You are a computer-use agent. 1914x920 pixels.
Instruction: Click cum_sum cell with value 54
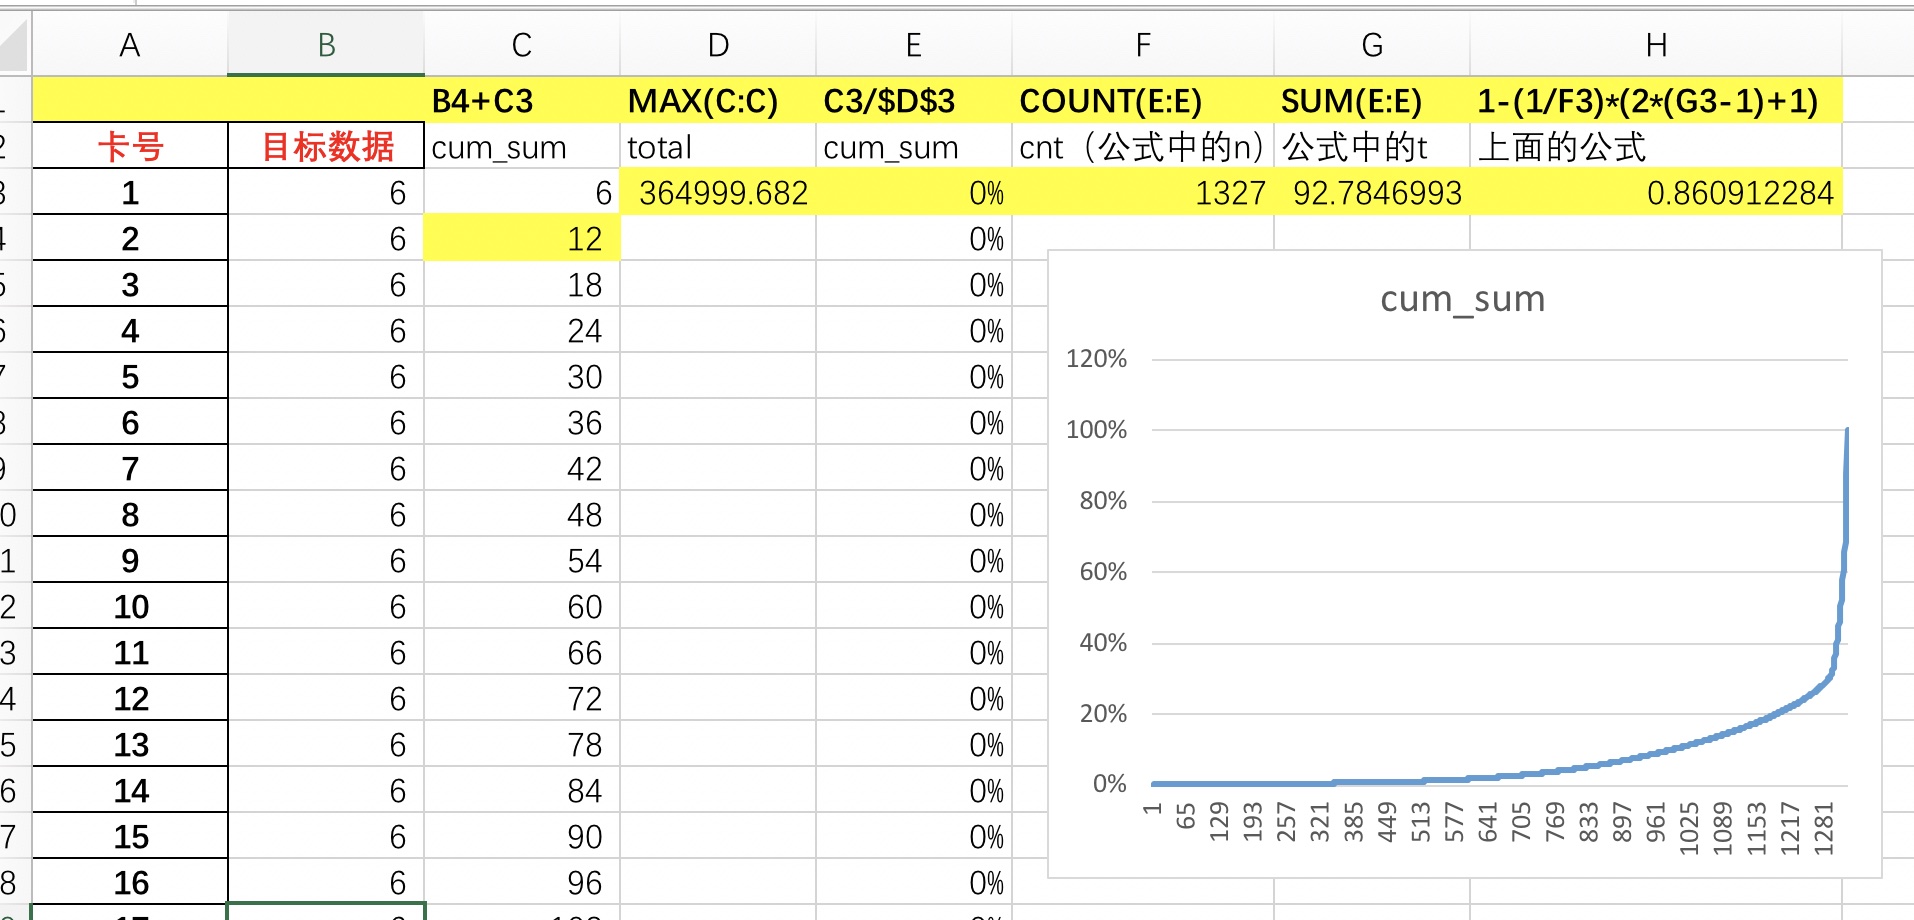point(522,560)
